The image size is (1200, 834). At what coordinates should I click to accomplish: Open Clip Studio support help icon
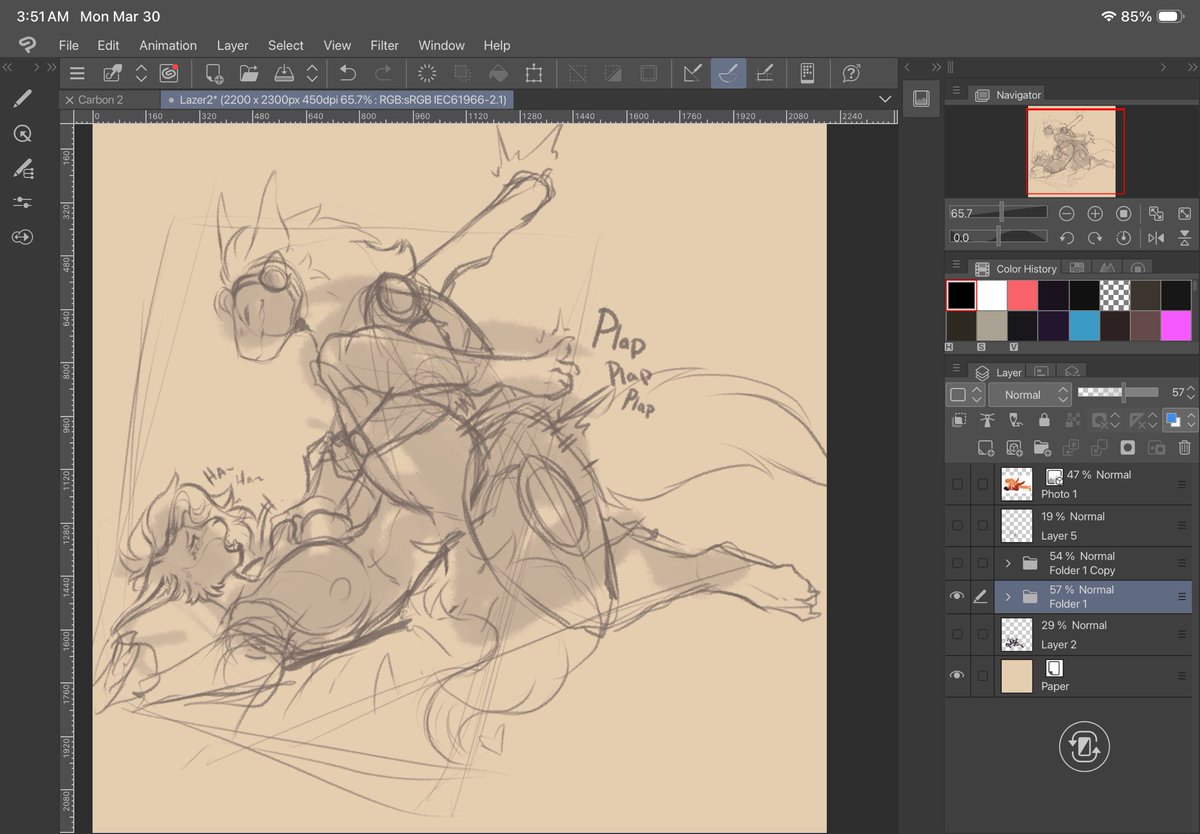(x=852, y=73)
